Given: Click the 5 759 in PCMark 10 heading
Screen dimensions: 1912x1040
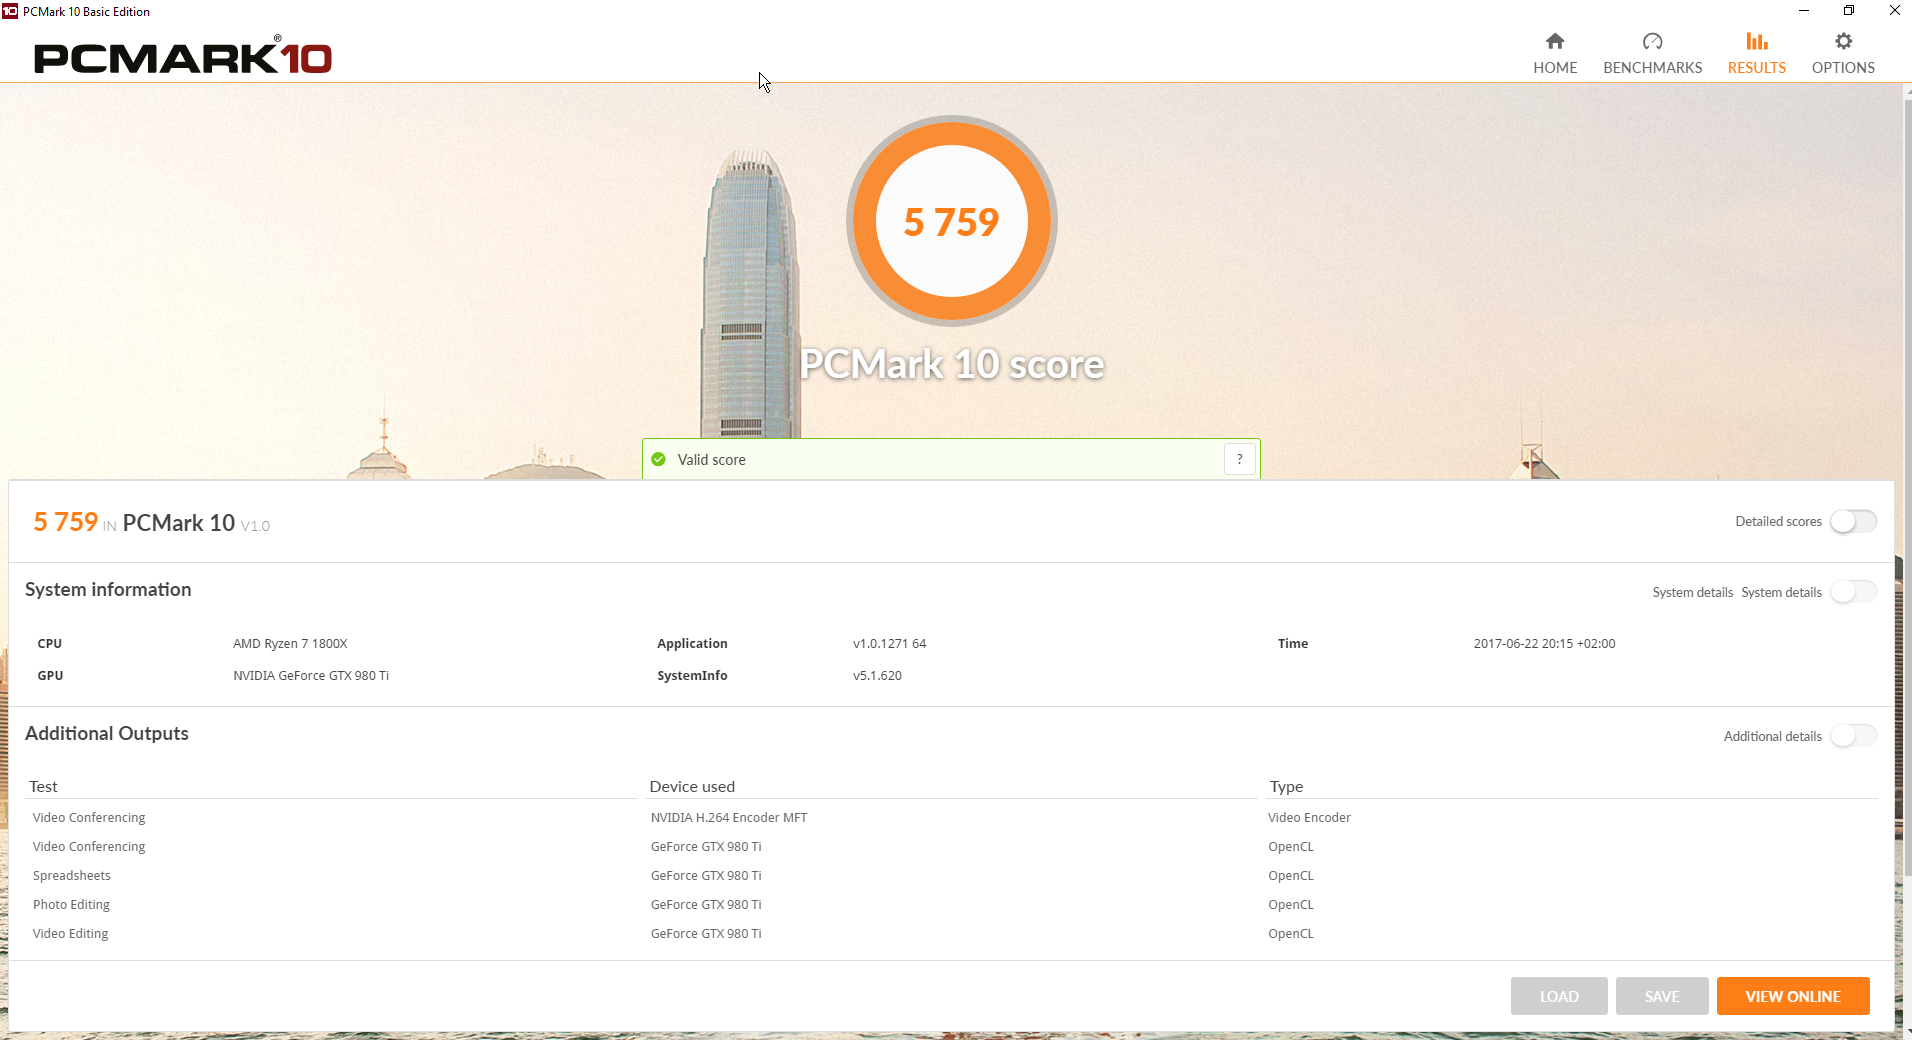Looking at the screenshot, I should click(151, 523).
